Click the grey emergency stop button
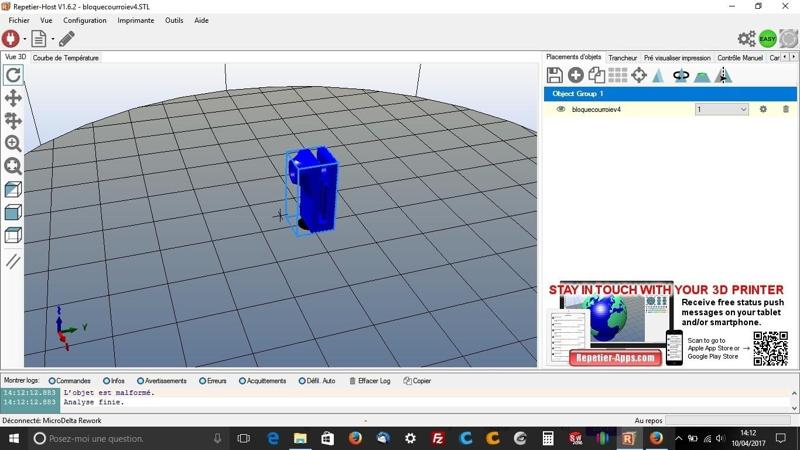Image resolution: width=800 pixels, height=450 pixels. (x=789, y=39)
